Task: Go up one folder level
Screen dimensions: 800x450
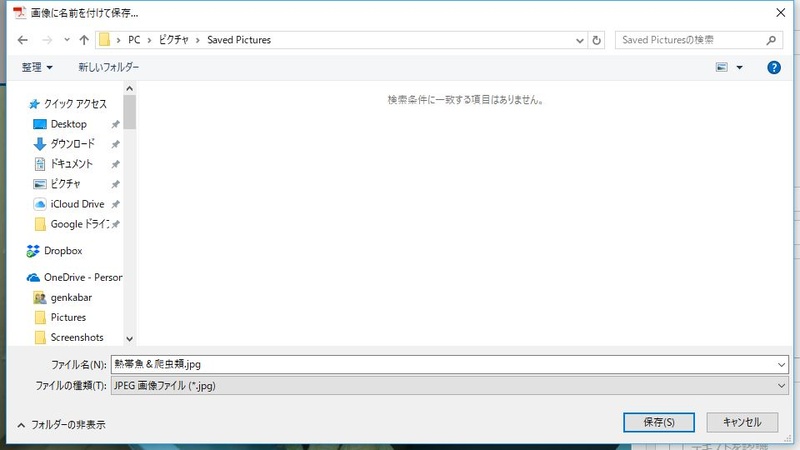Action: [x=84, y=40]
